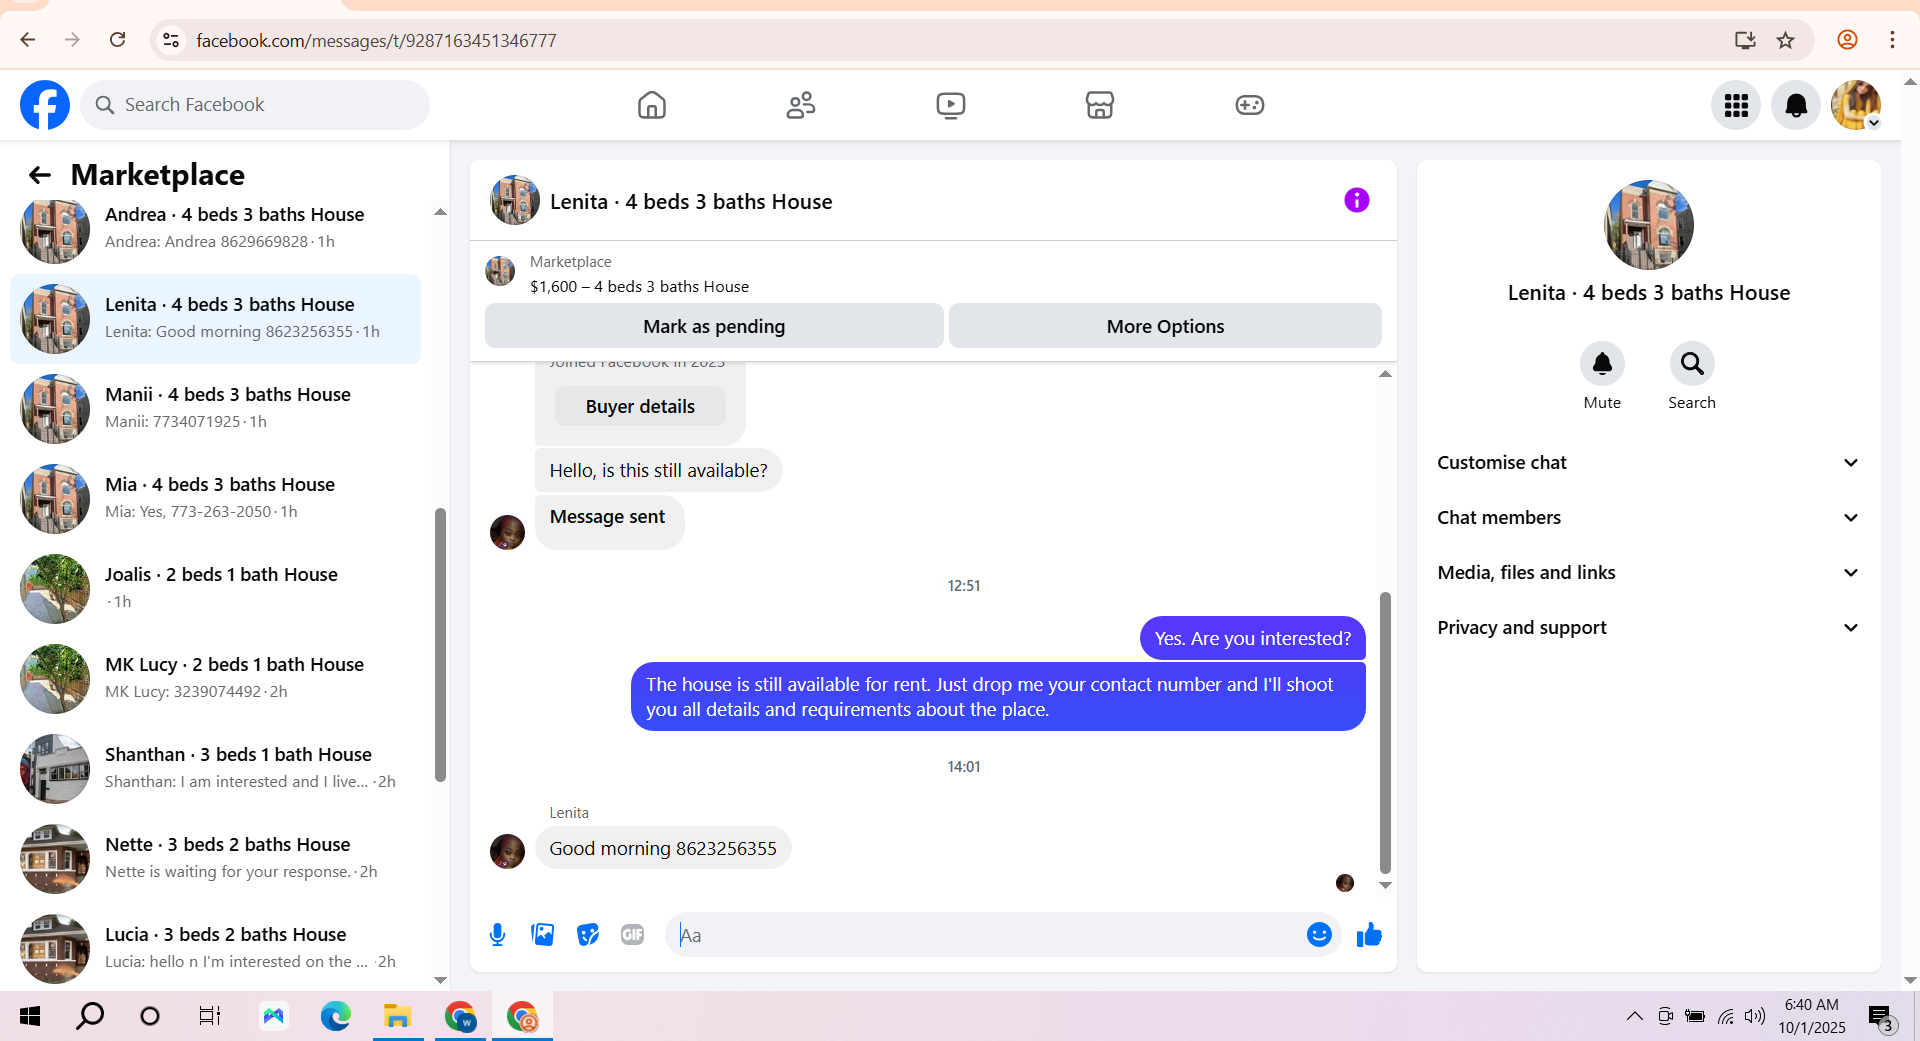This screenshot has width=1920, height=1041.
Task: Attach a photo with the image icon
Action: coord(543,935)
